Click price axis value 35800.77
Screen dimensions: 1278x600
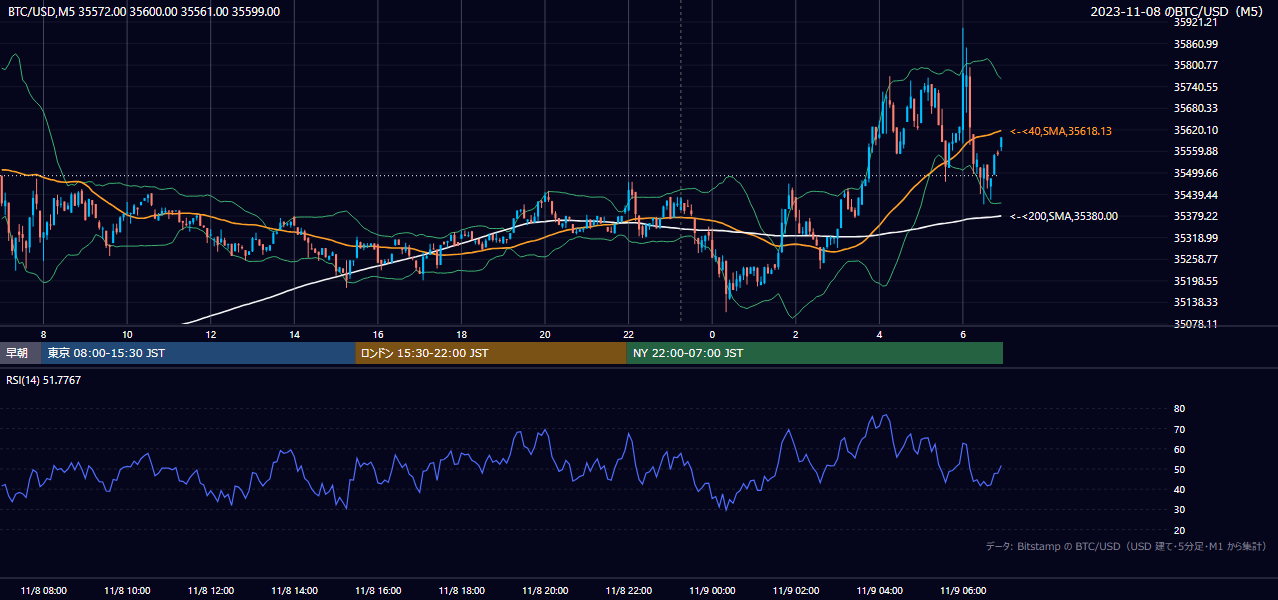[1195, 65]
